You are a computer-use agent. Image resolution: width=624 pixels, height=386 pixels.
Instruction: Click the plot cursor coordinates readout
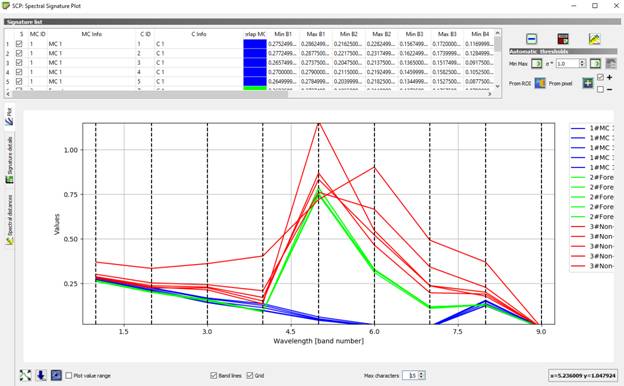(582, 375)
